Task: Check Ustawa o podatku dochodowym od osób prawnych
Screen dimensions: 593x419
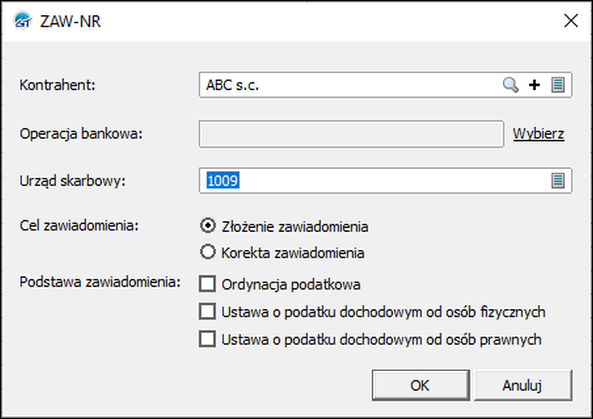Action: point(207,339)
